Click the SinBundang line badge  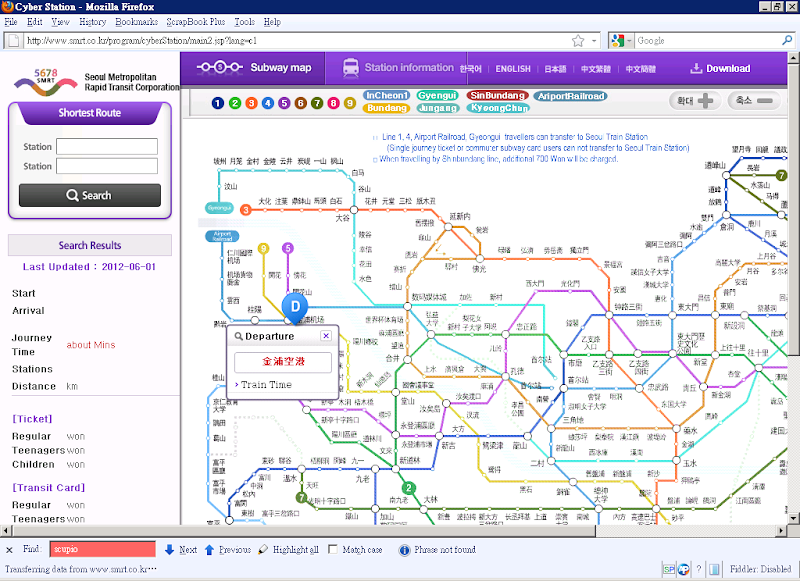[497, 95]
